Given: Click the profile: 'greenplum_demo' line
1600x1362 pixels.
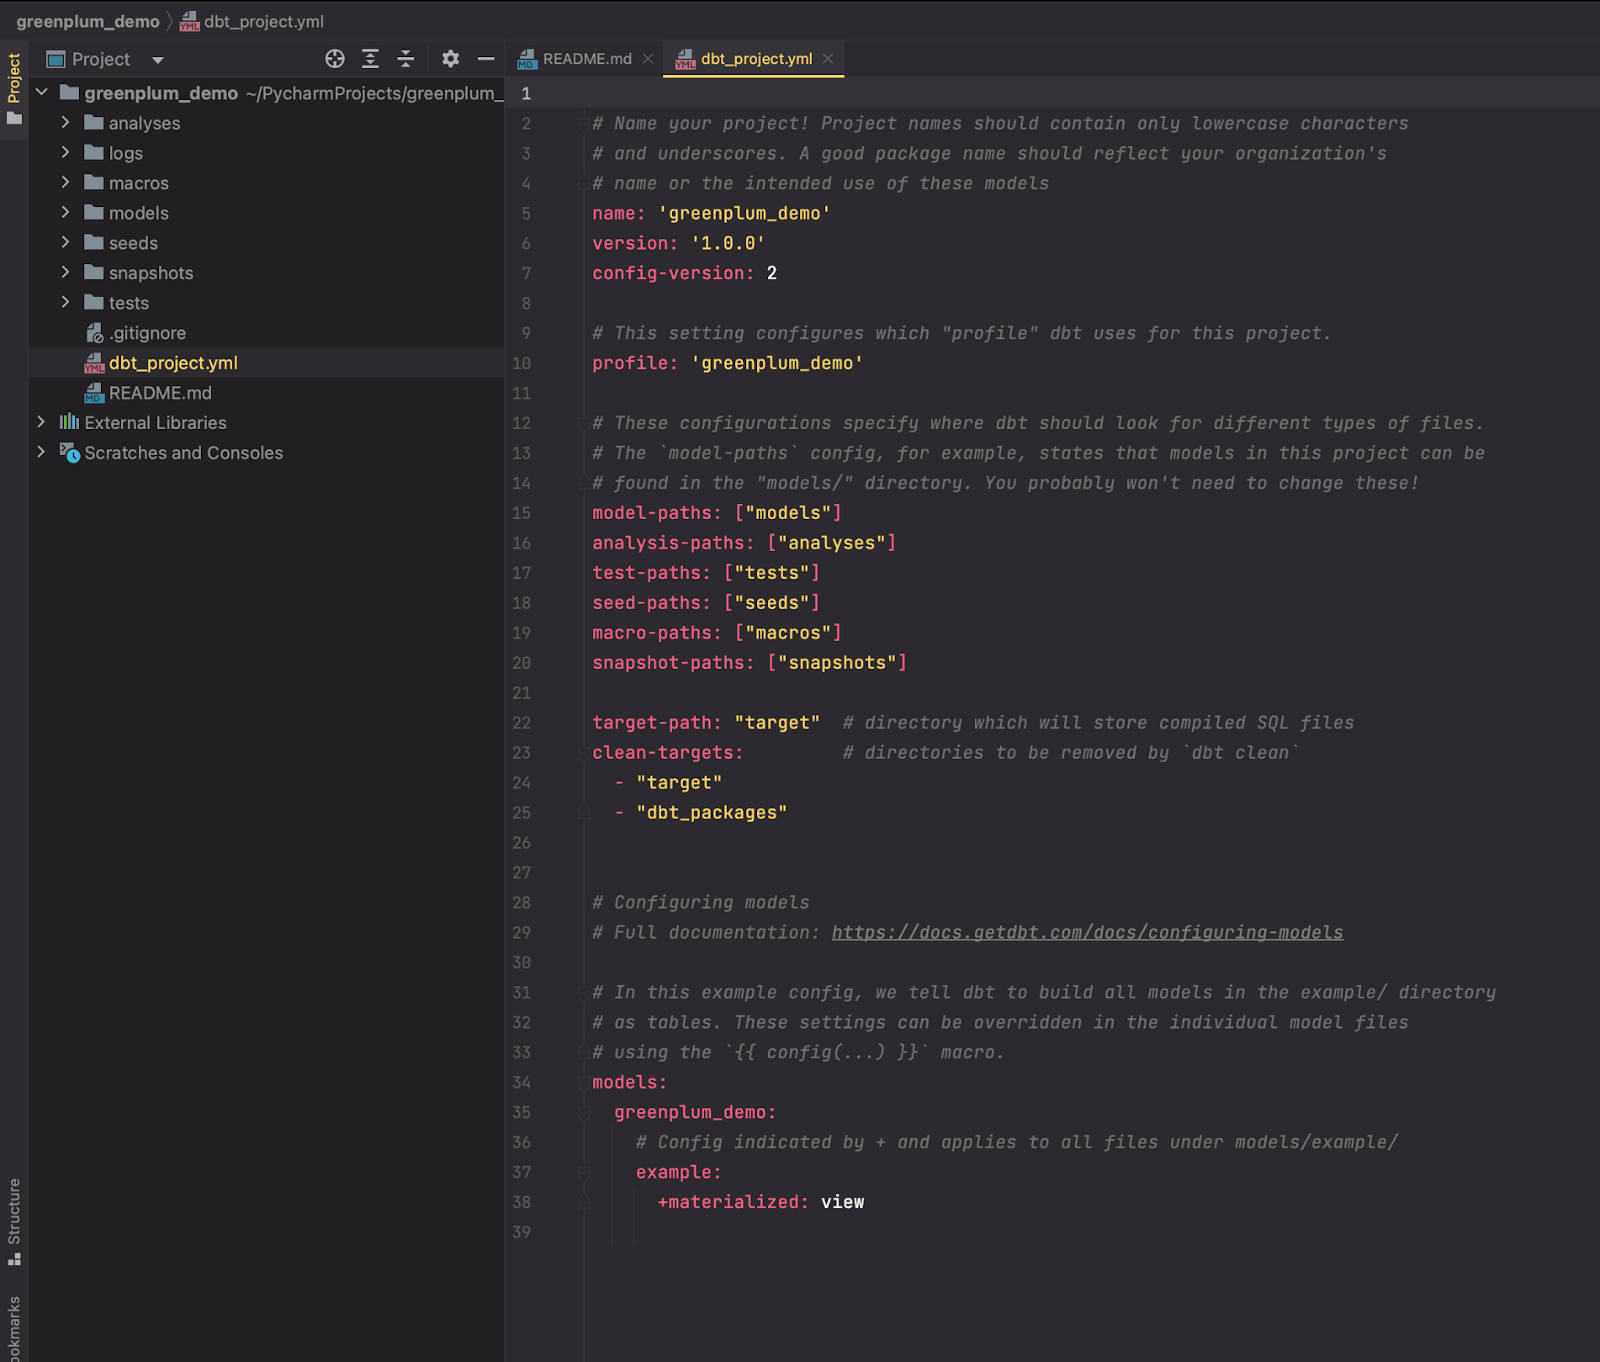Looking at the screenshot, I should click(x=727, y=363).
